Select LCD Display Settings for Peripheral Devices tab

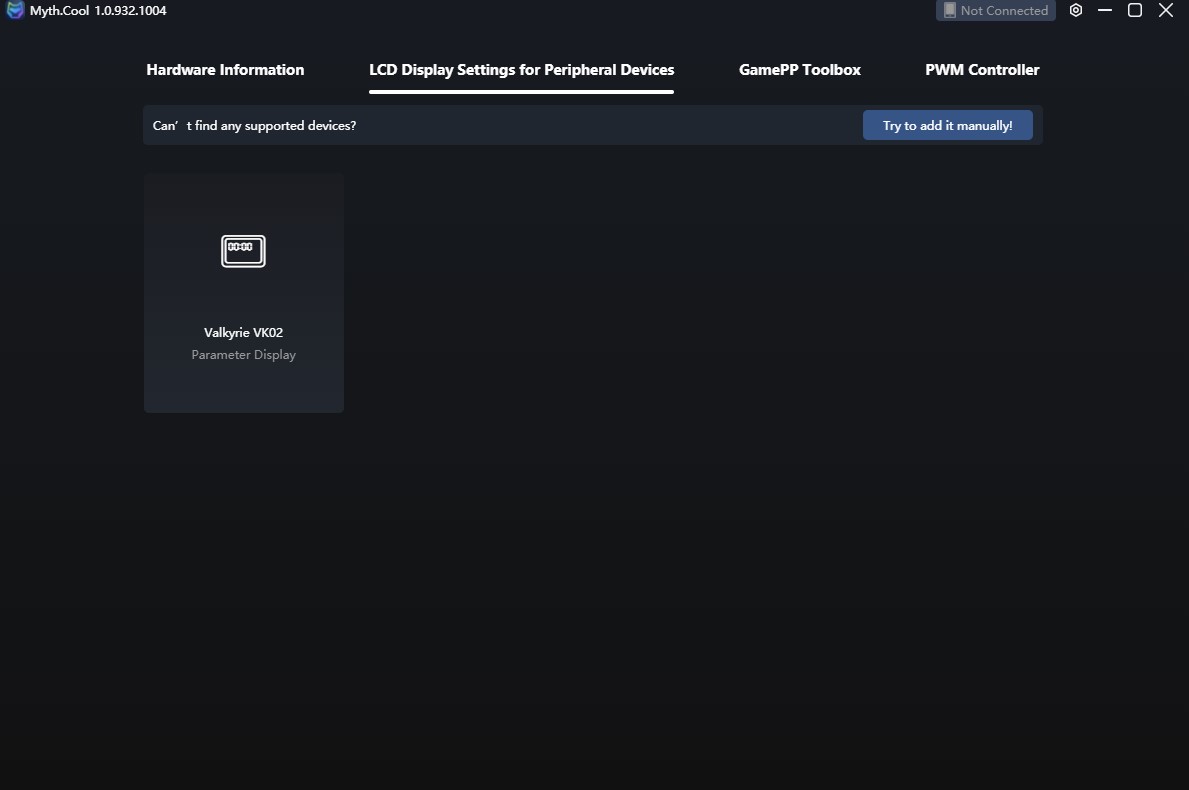pyautogui.click(x=521, y=70)
